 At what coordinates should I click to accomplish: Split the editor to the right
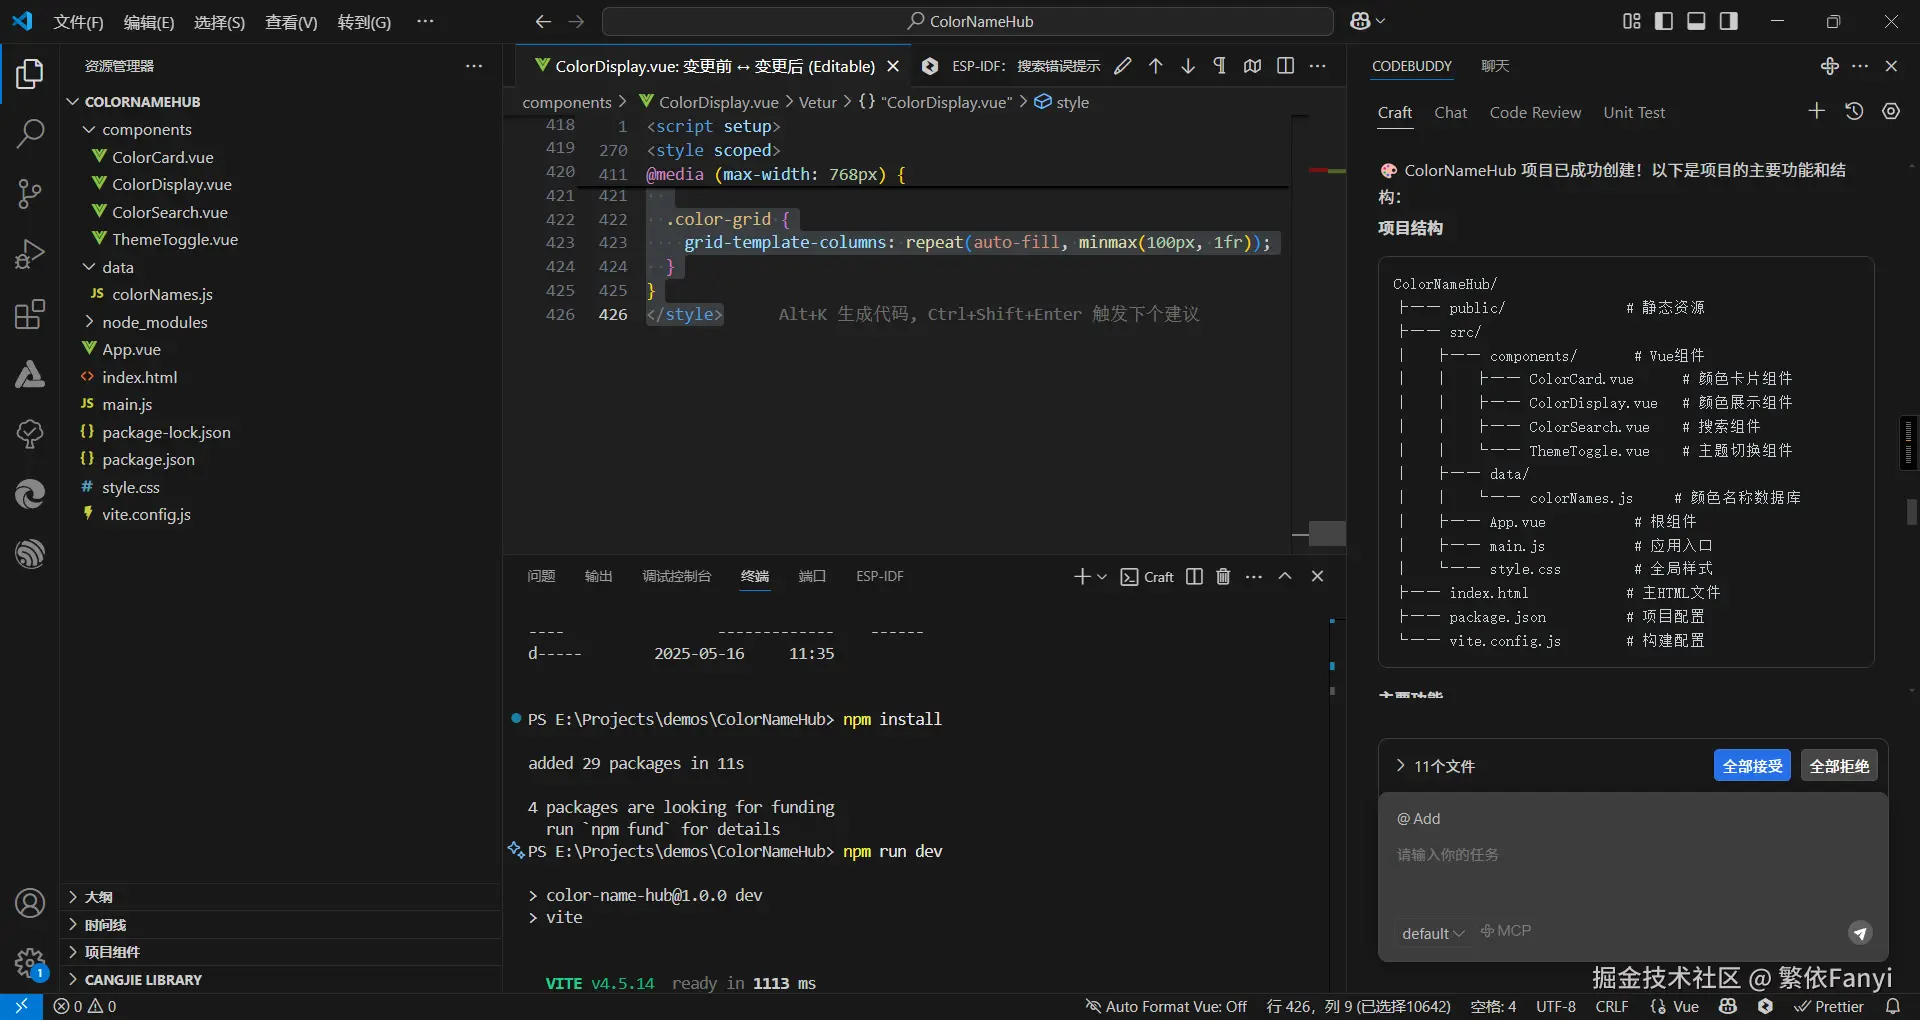click(1285, 66)
